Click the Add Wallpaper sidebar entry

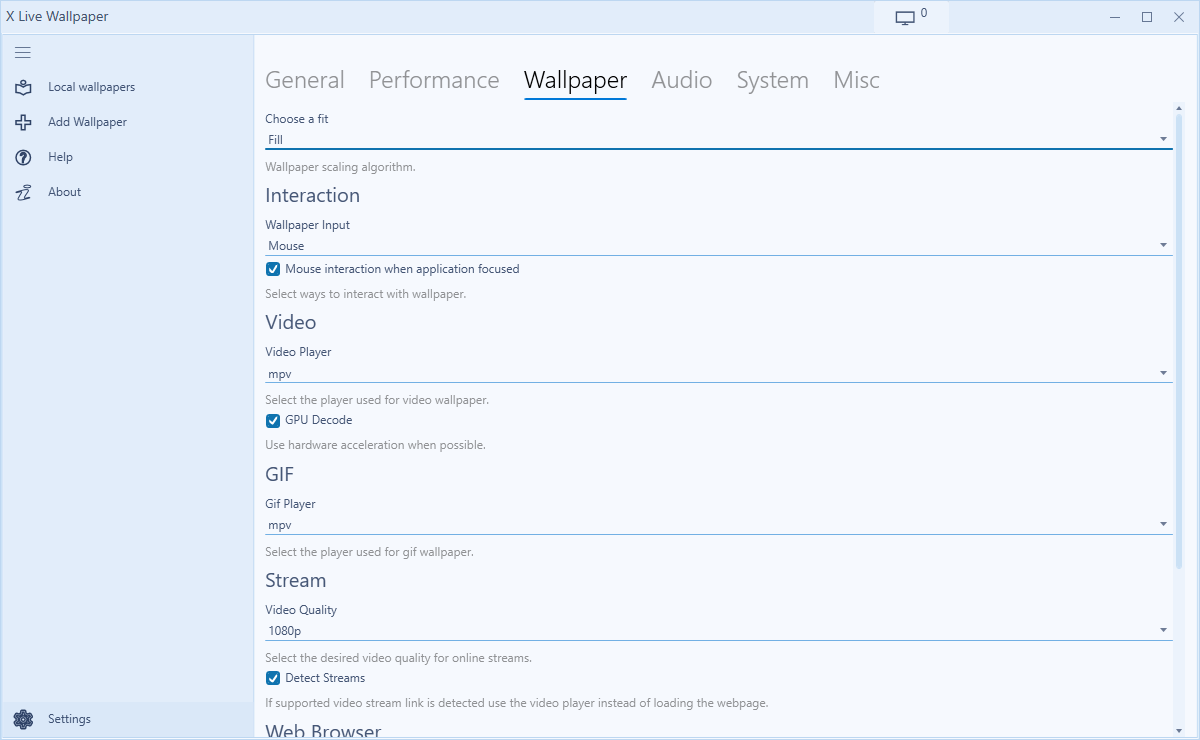[x=86, y=121]
